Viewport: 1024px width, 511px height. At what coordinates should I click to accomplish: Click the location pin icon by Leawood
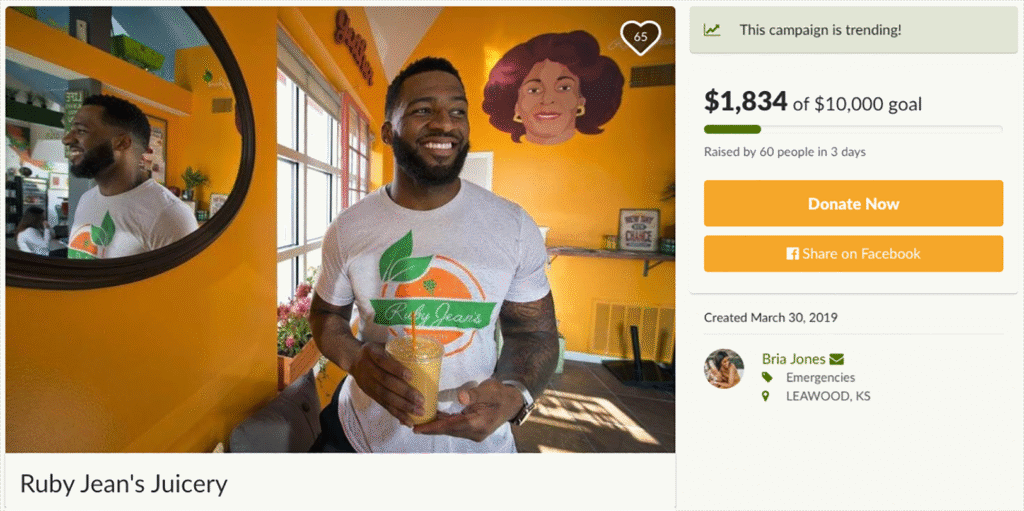point(767,397)
